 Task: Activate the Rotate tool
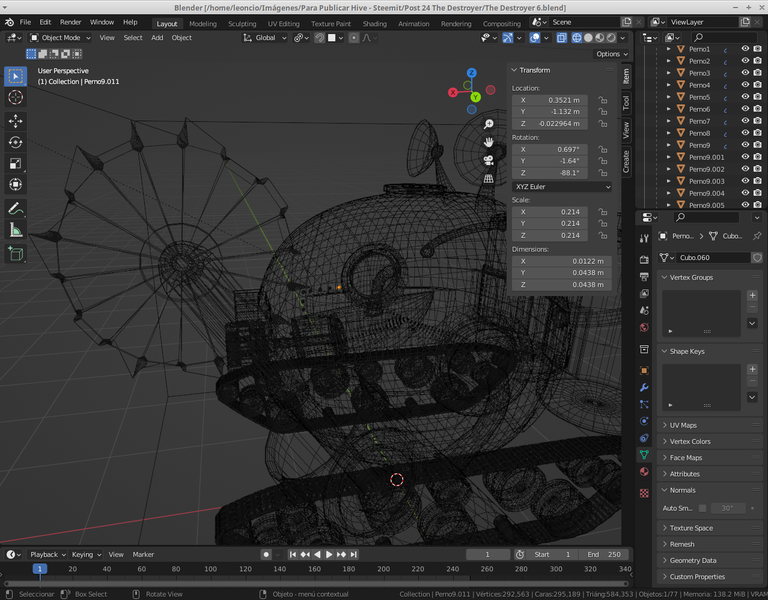[x=16, y=142]
